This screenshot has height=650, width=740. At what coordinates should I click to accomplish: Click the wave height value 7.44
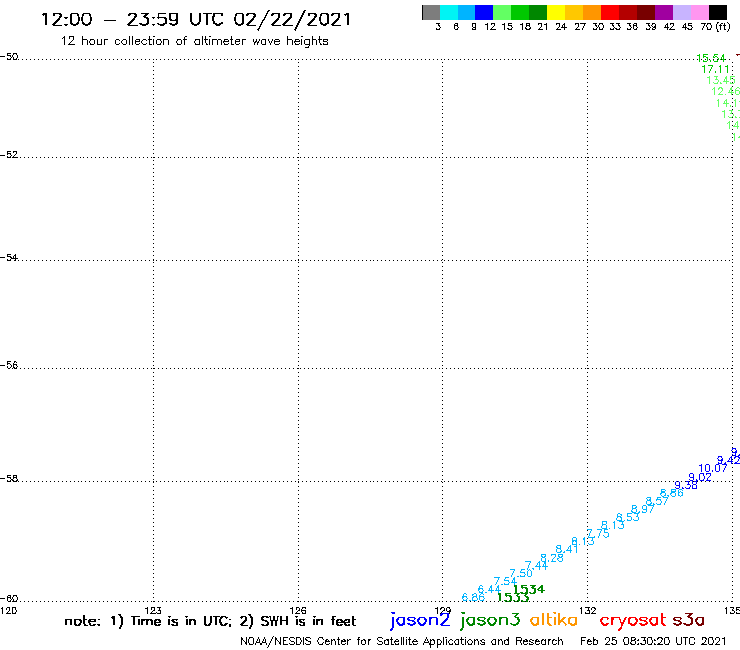pos(536,566)
